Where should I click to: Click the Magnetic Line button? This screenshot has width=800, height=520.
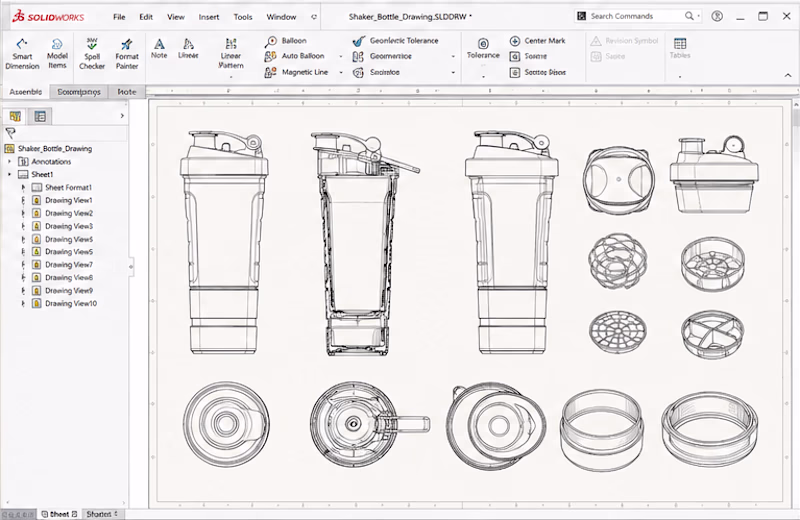(296, 72)
